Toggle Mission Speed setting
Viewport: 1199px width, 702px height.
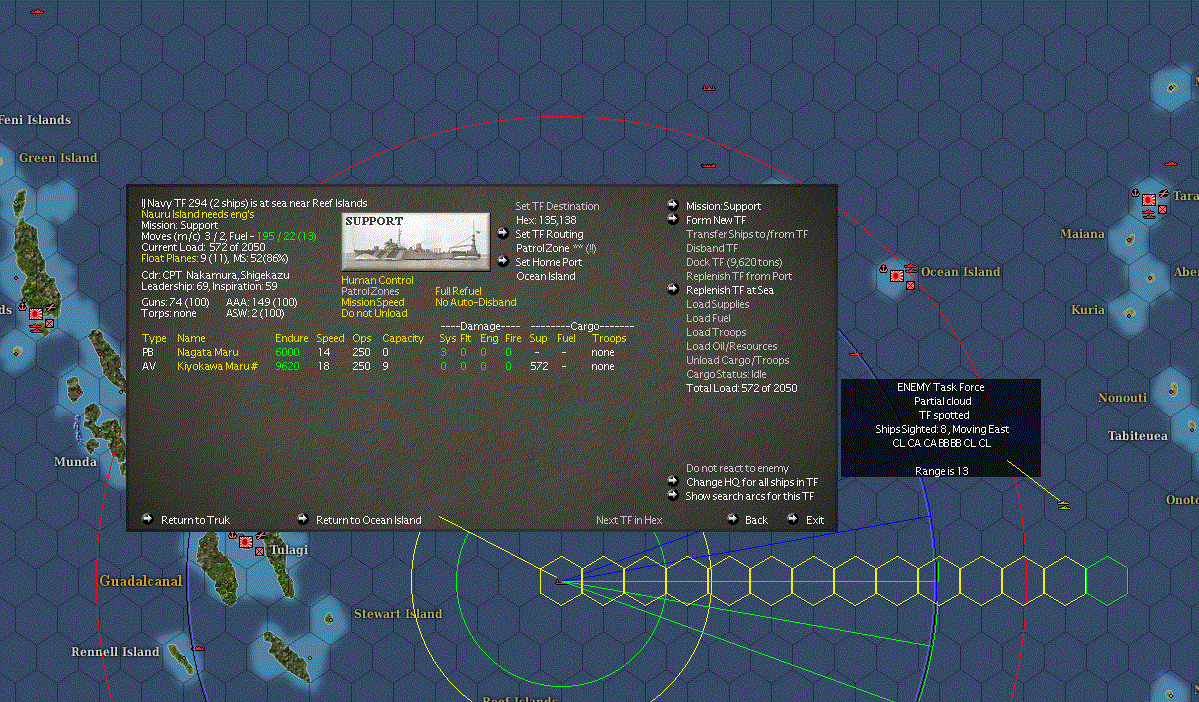click(x=372, y=302)
